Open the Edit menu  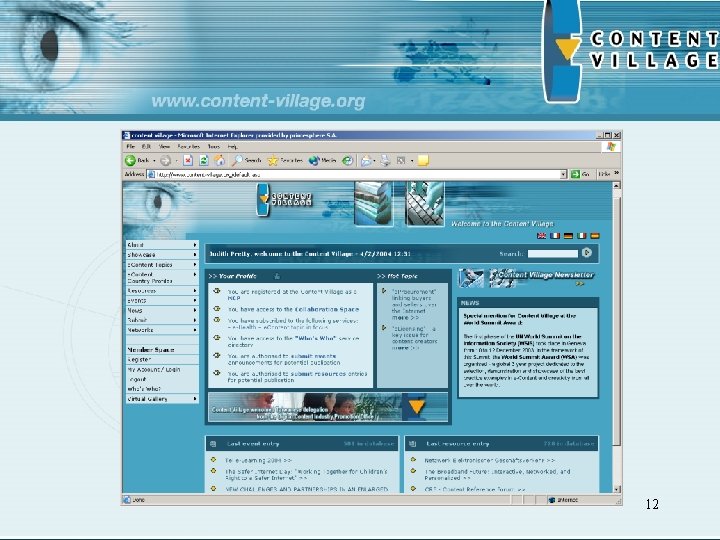click(146, 146)
